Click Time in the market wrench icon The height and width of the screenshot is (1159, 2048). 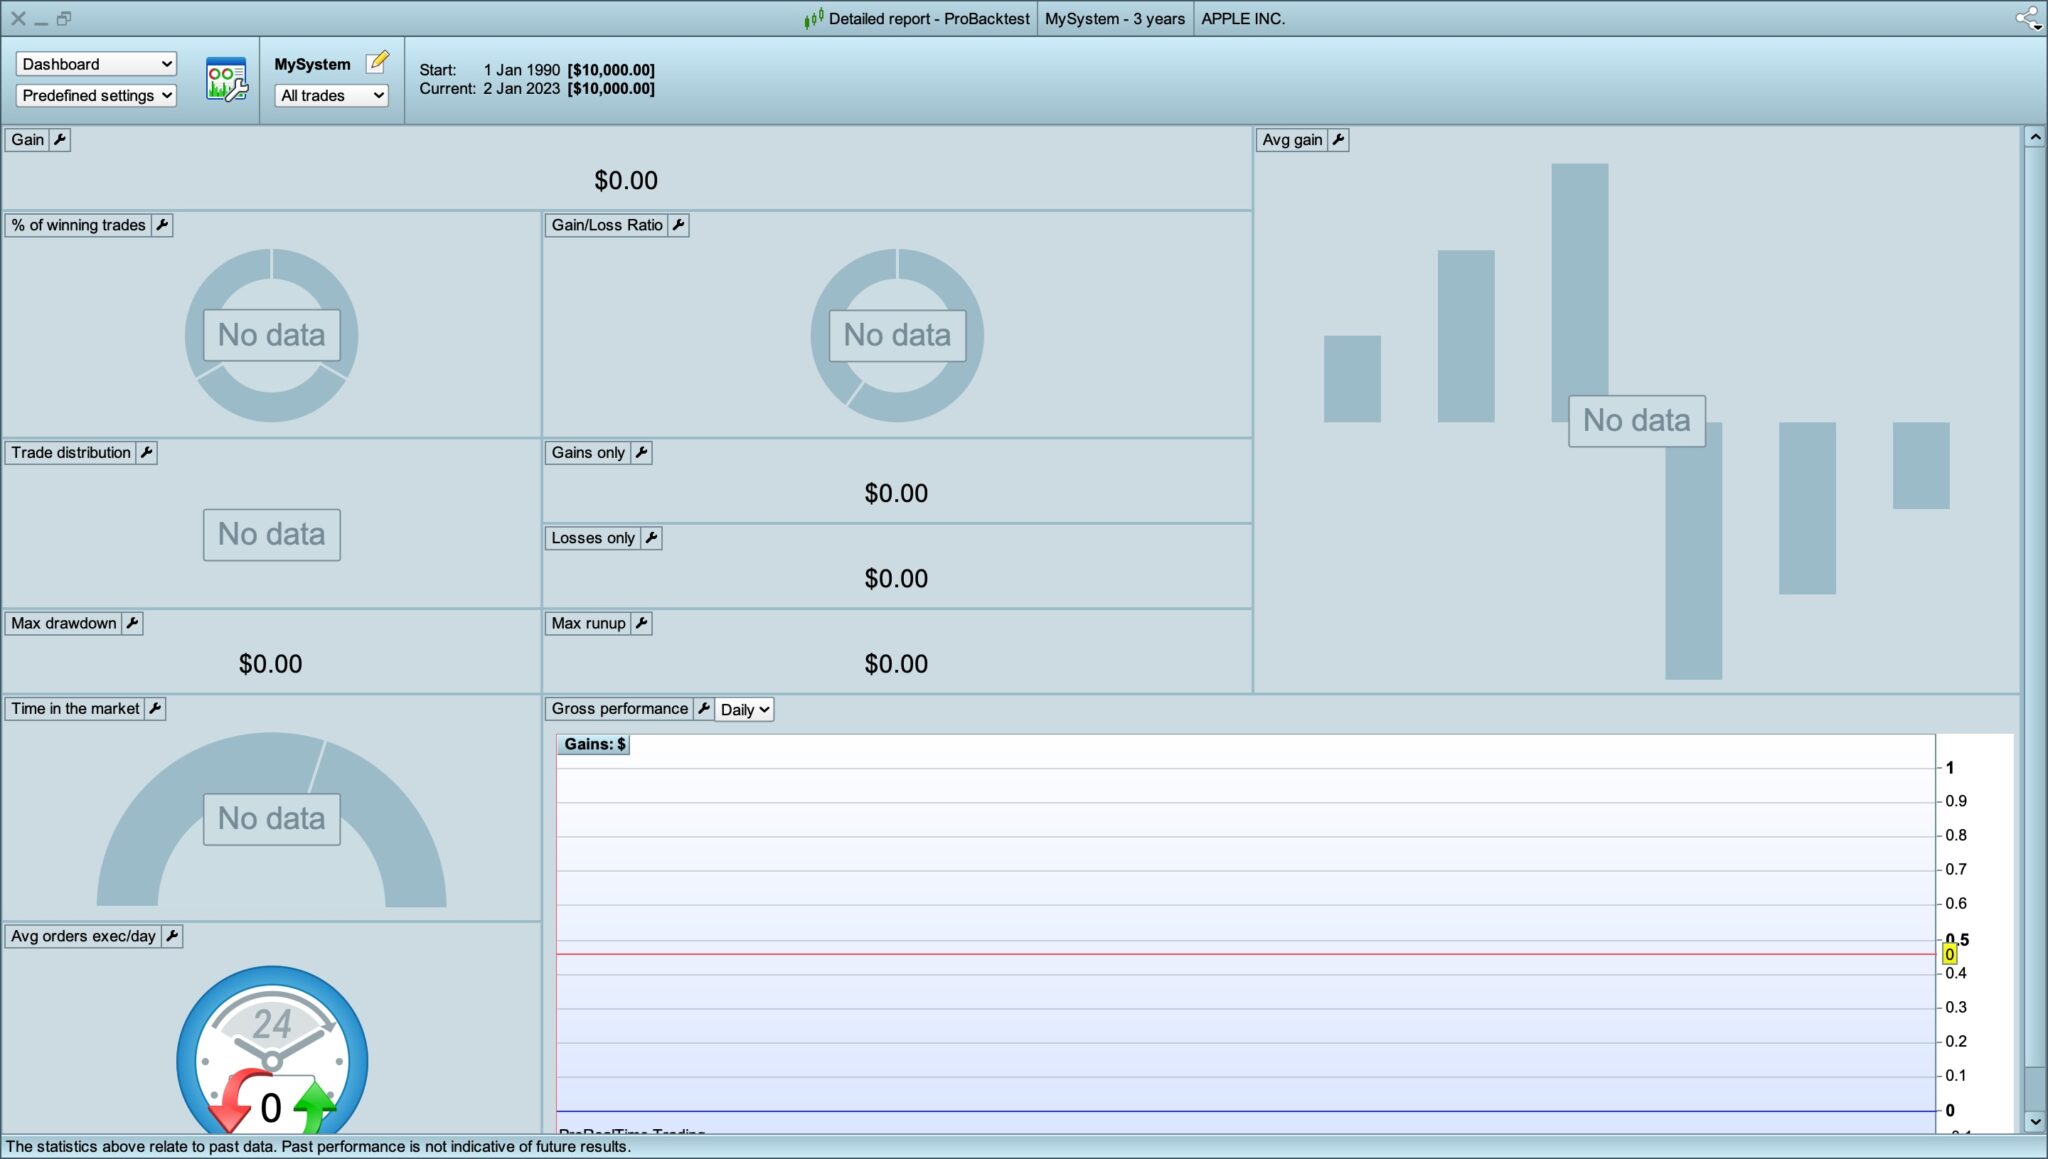click(155, 709)
